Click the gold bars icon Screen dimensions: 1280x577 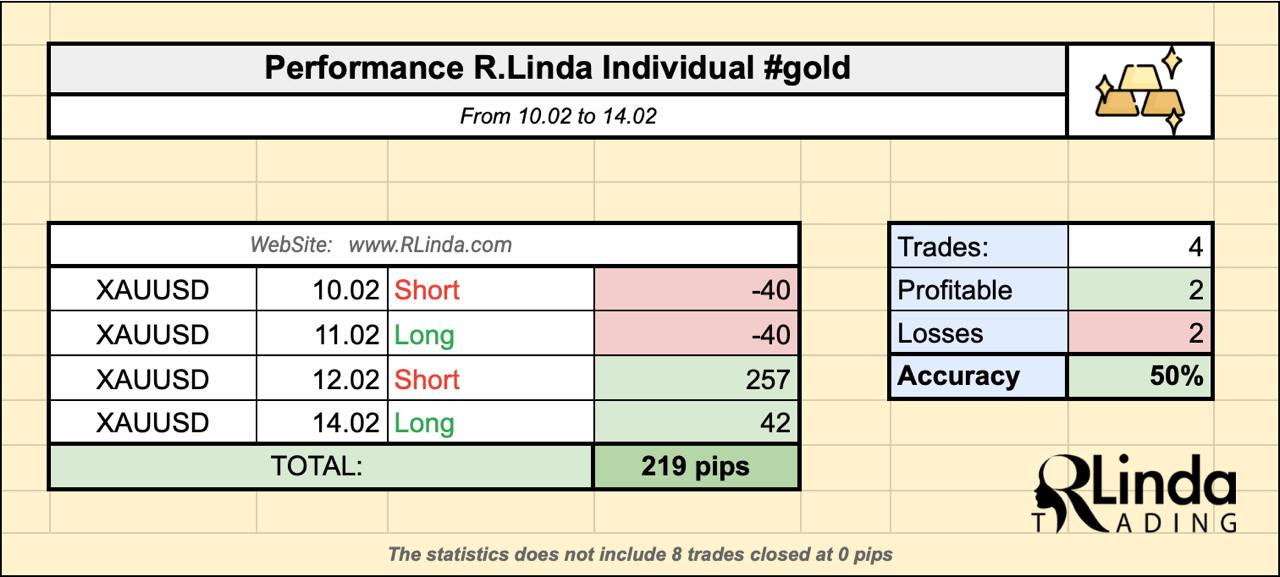click(1140, 91)
